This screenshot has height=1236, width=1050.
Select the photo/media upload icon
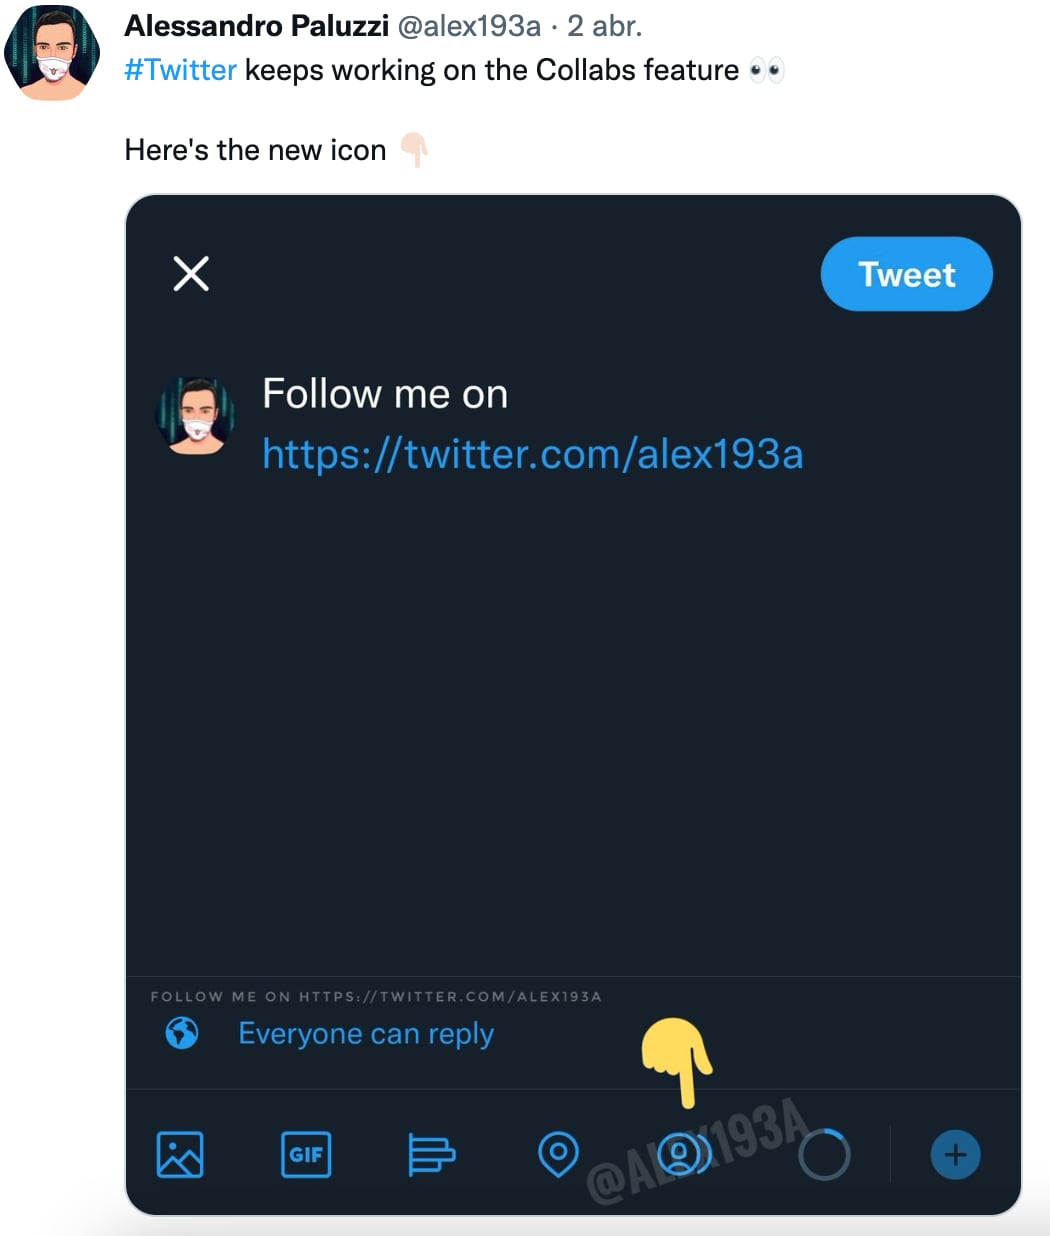pos(181,1155)
